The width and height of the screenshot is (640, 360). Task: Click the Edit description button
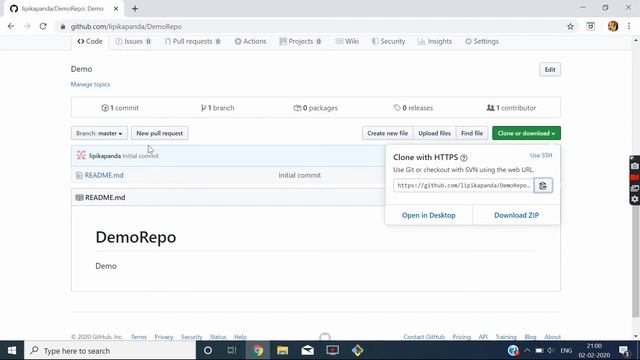[x=550, y=69]
